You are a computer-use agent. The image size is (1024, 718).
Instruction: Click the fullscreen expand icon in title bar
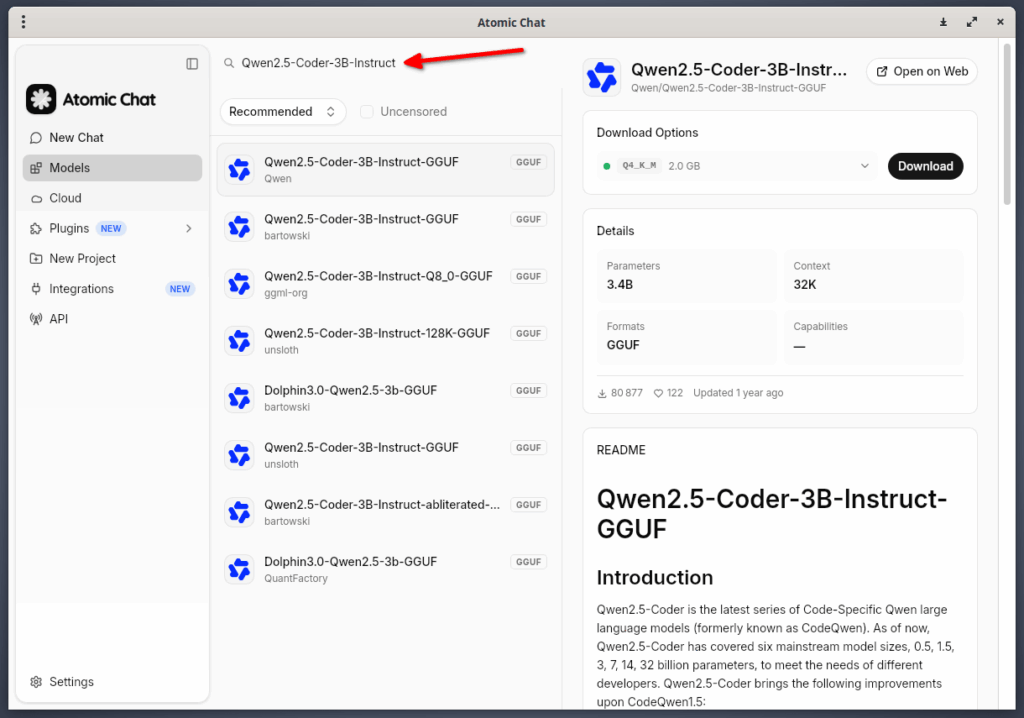(x=972, y=22)
